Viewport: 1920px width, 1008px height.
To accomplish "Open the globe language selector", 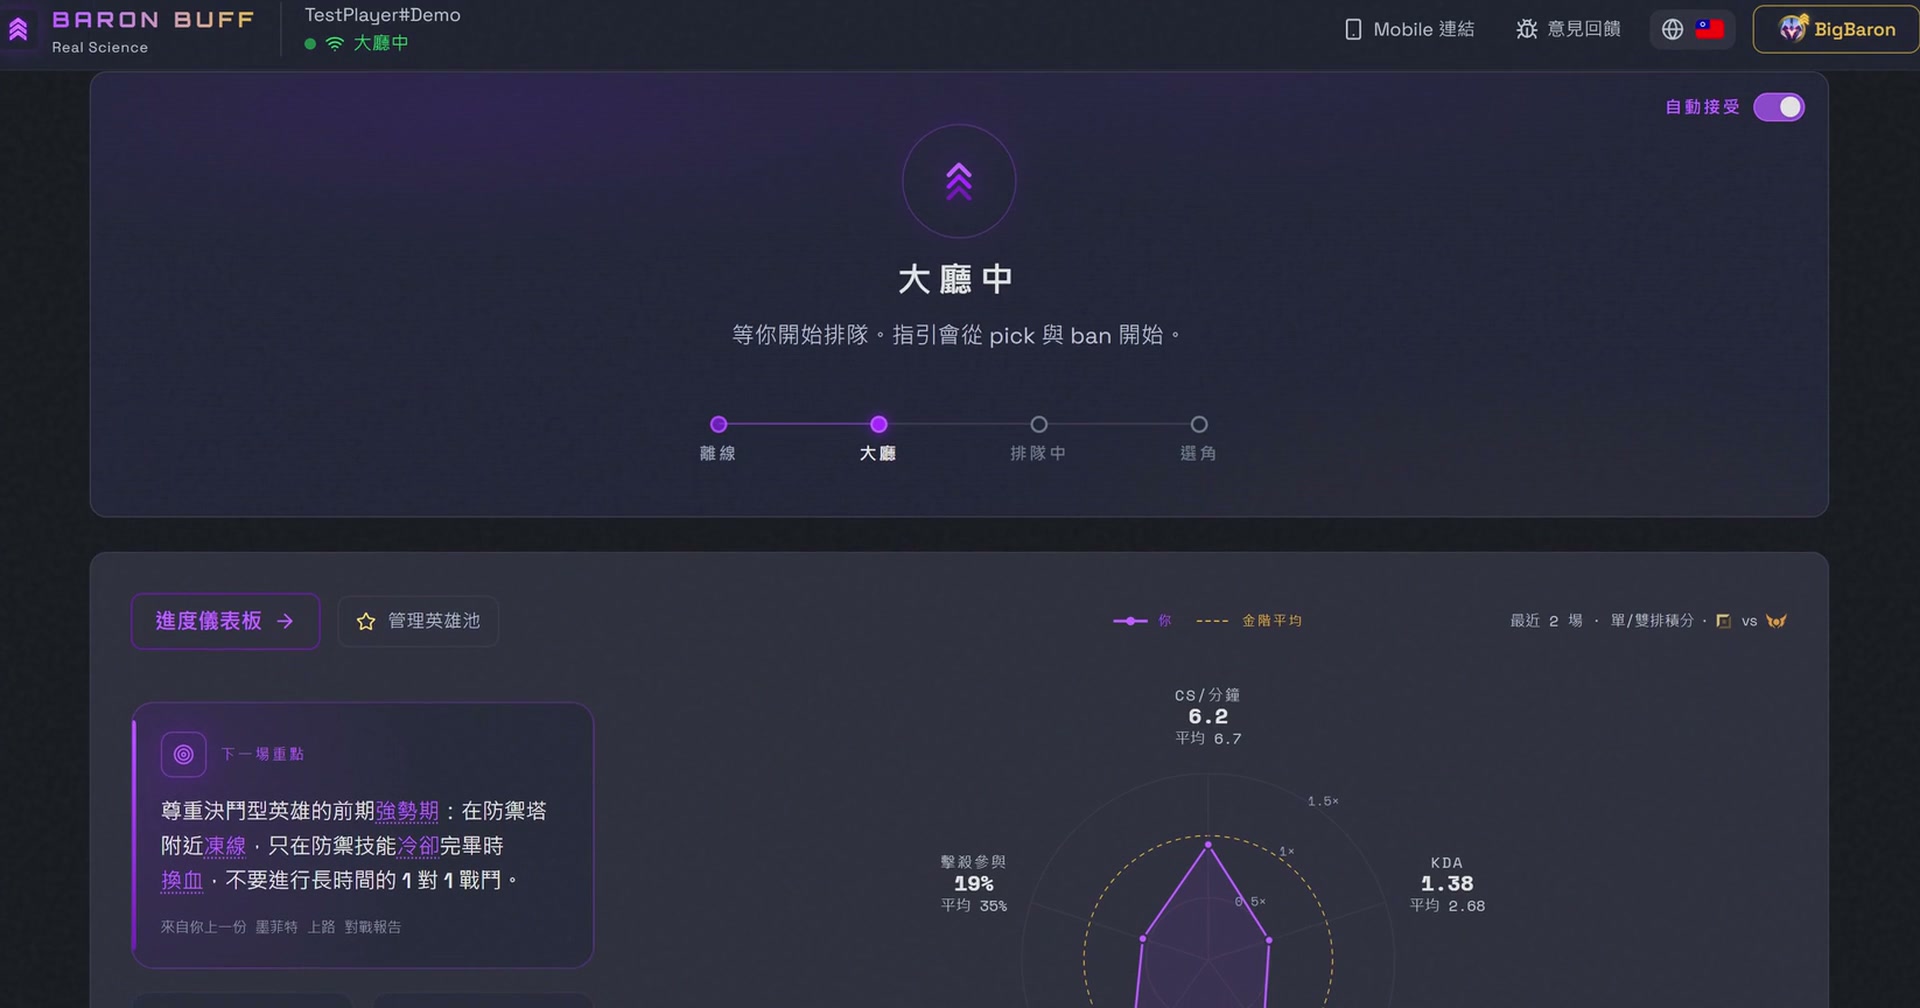I will point(1672,29).
